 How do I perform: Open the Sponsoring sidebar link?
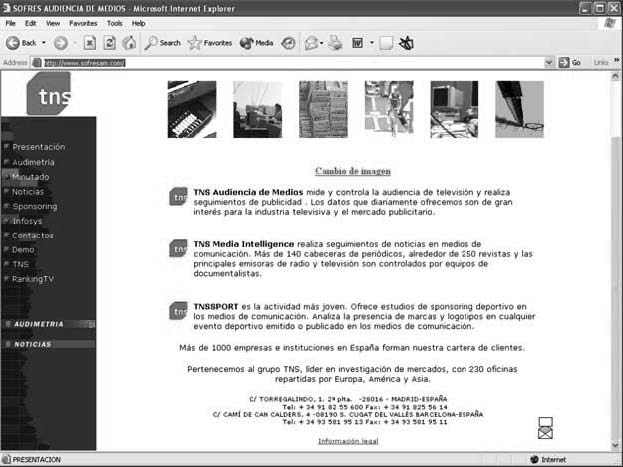click(34, 206)
